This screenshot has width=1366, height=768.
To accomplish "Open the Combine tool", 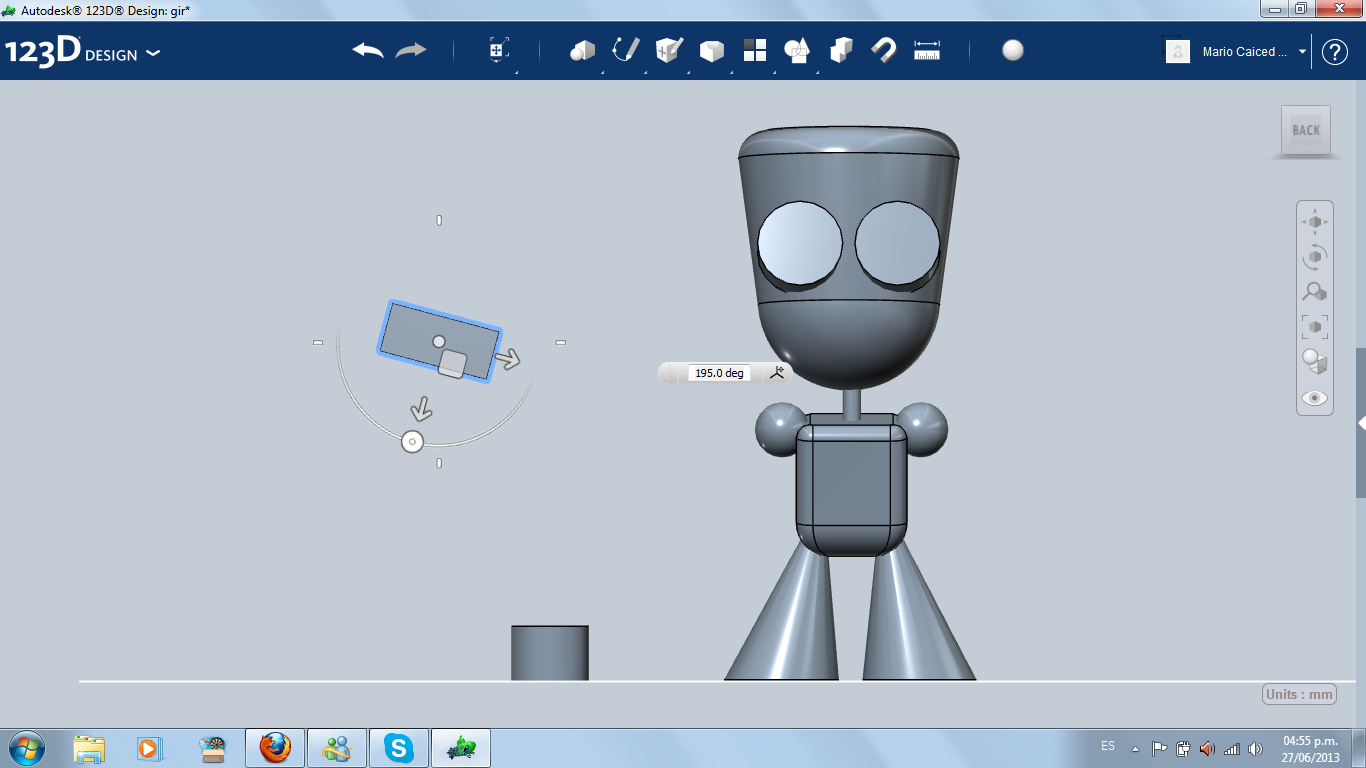I will point(841,50).
